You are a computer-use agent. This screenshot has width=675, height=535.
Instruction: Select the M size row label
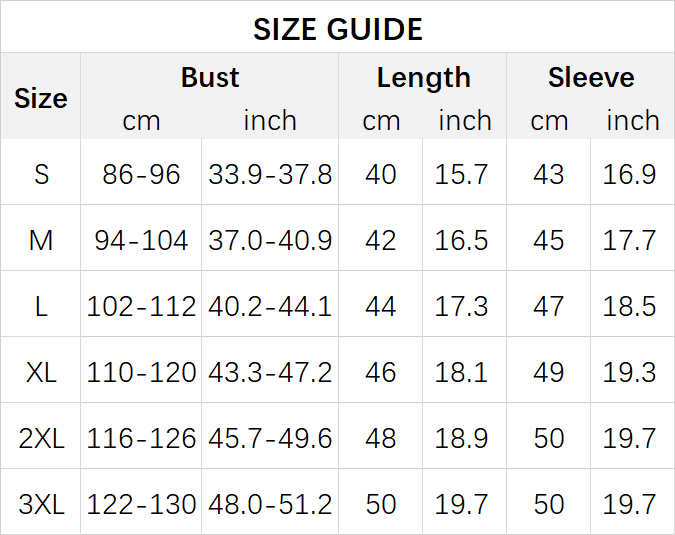click(41, 240)
